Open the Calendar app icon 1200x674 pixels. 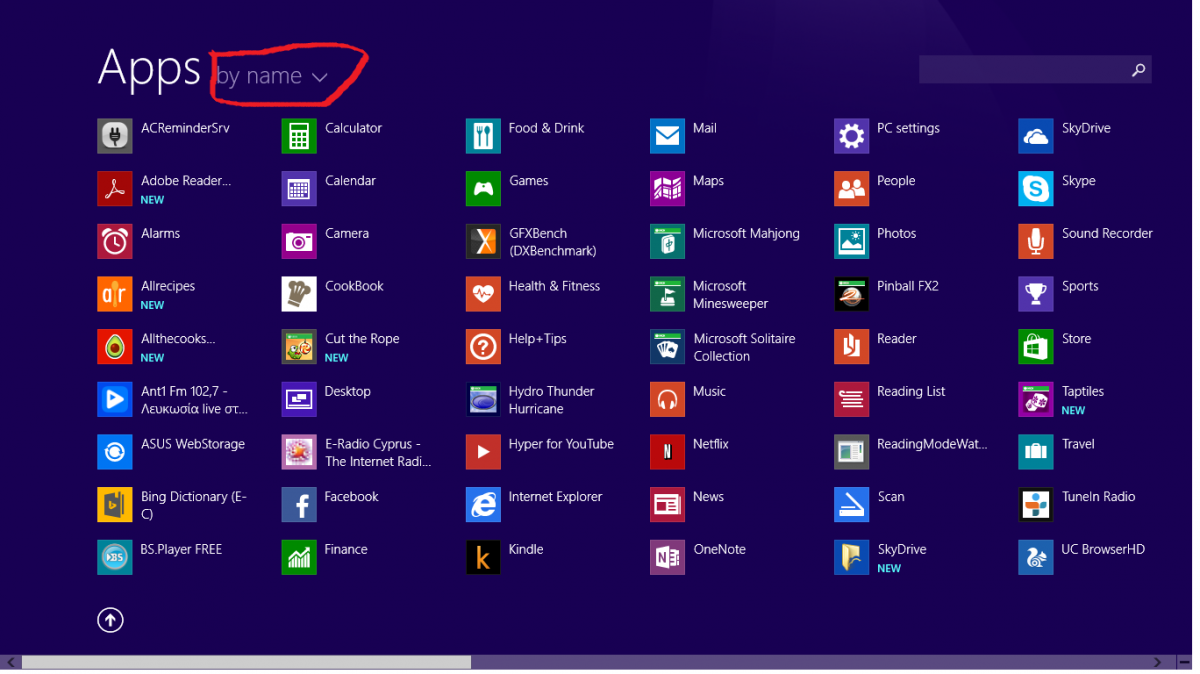coord(299,189)
